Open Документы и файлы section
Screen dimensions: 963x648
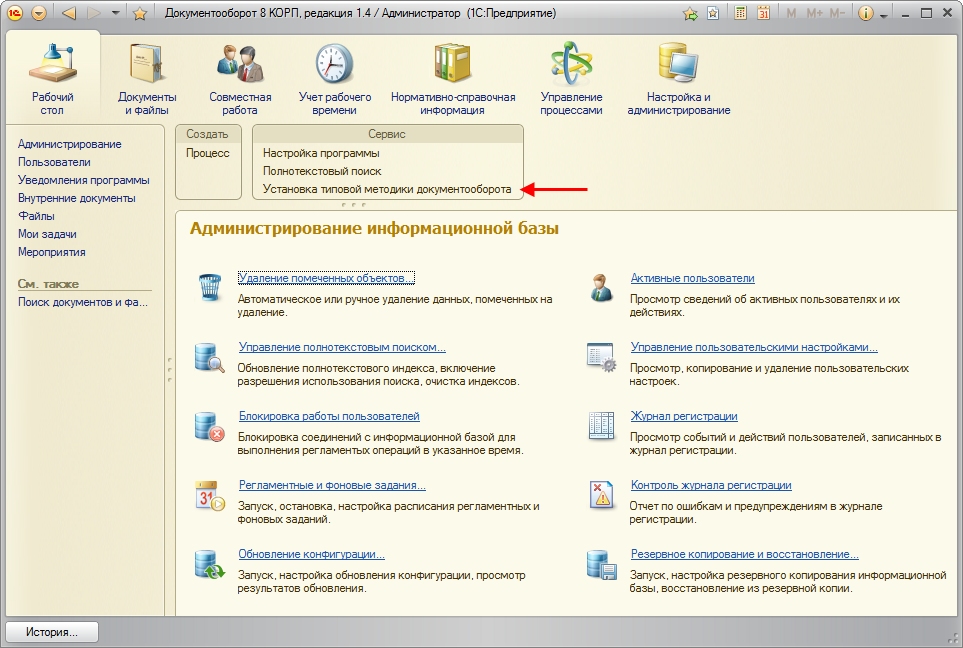click(x=147, y=78)
